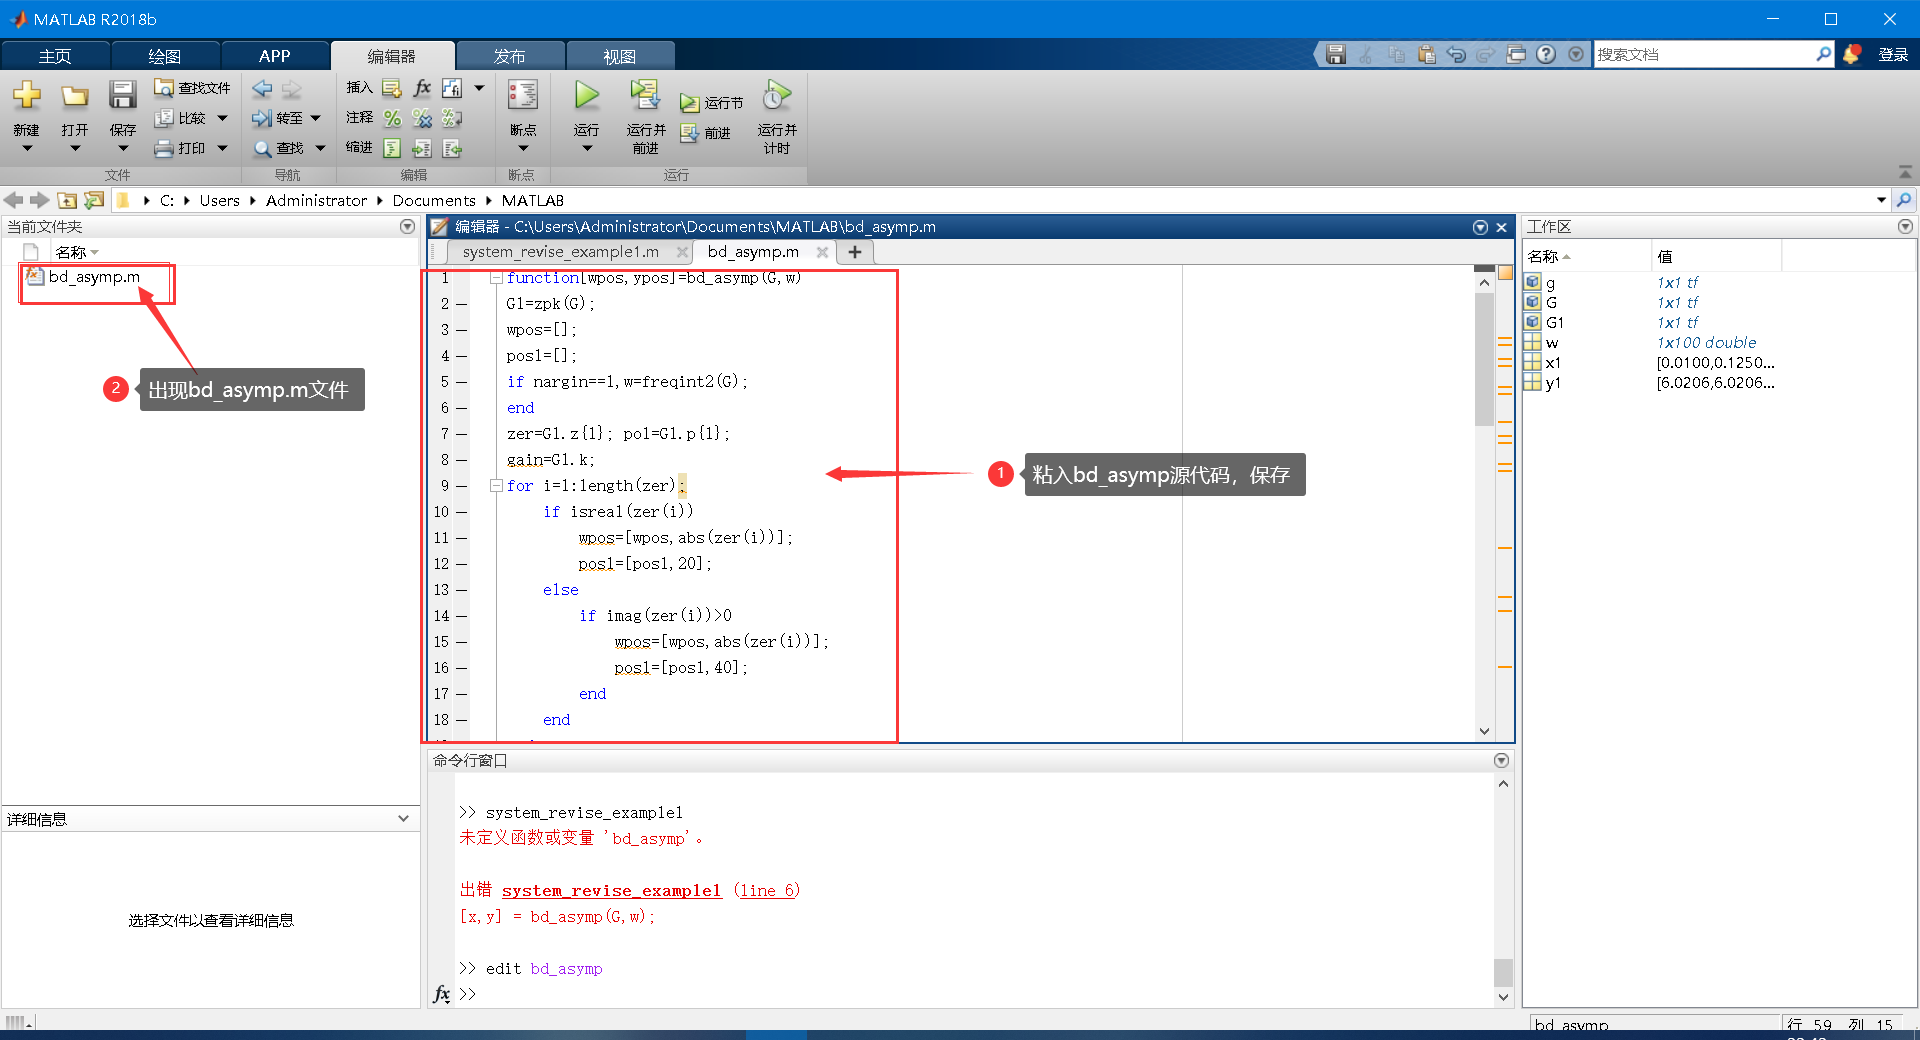Run the script with the green 运行 arrow
Image resolution: width=1920 pixels, height=1040 pixels.
[x=587, y=96]
